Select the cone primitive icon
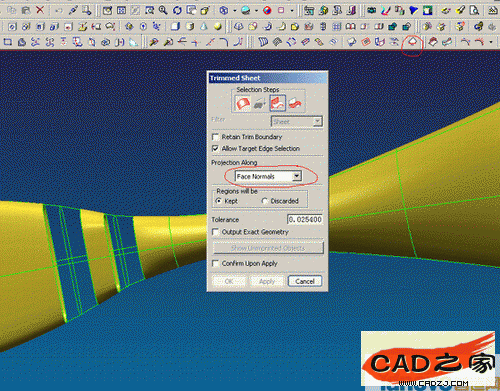The width and height of the screenshot is (500, 391). click(204, 26)
